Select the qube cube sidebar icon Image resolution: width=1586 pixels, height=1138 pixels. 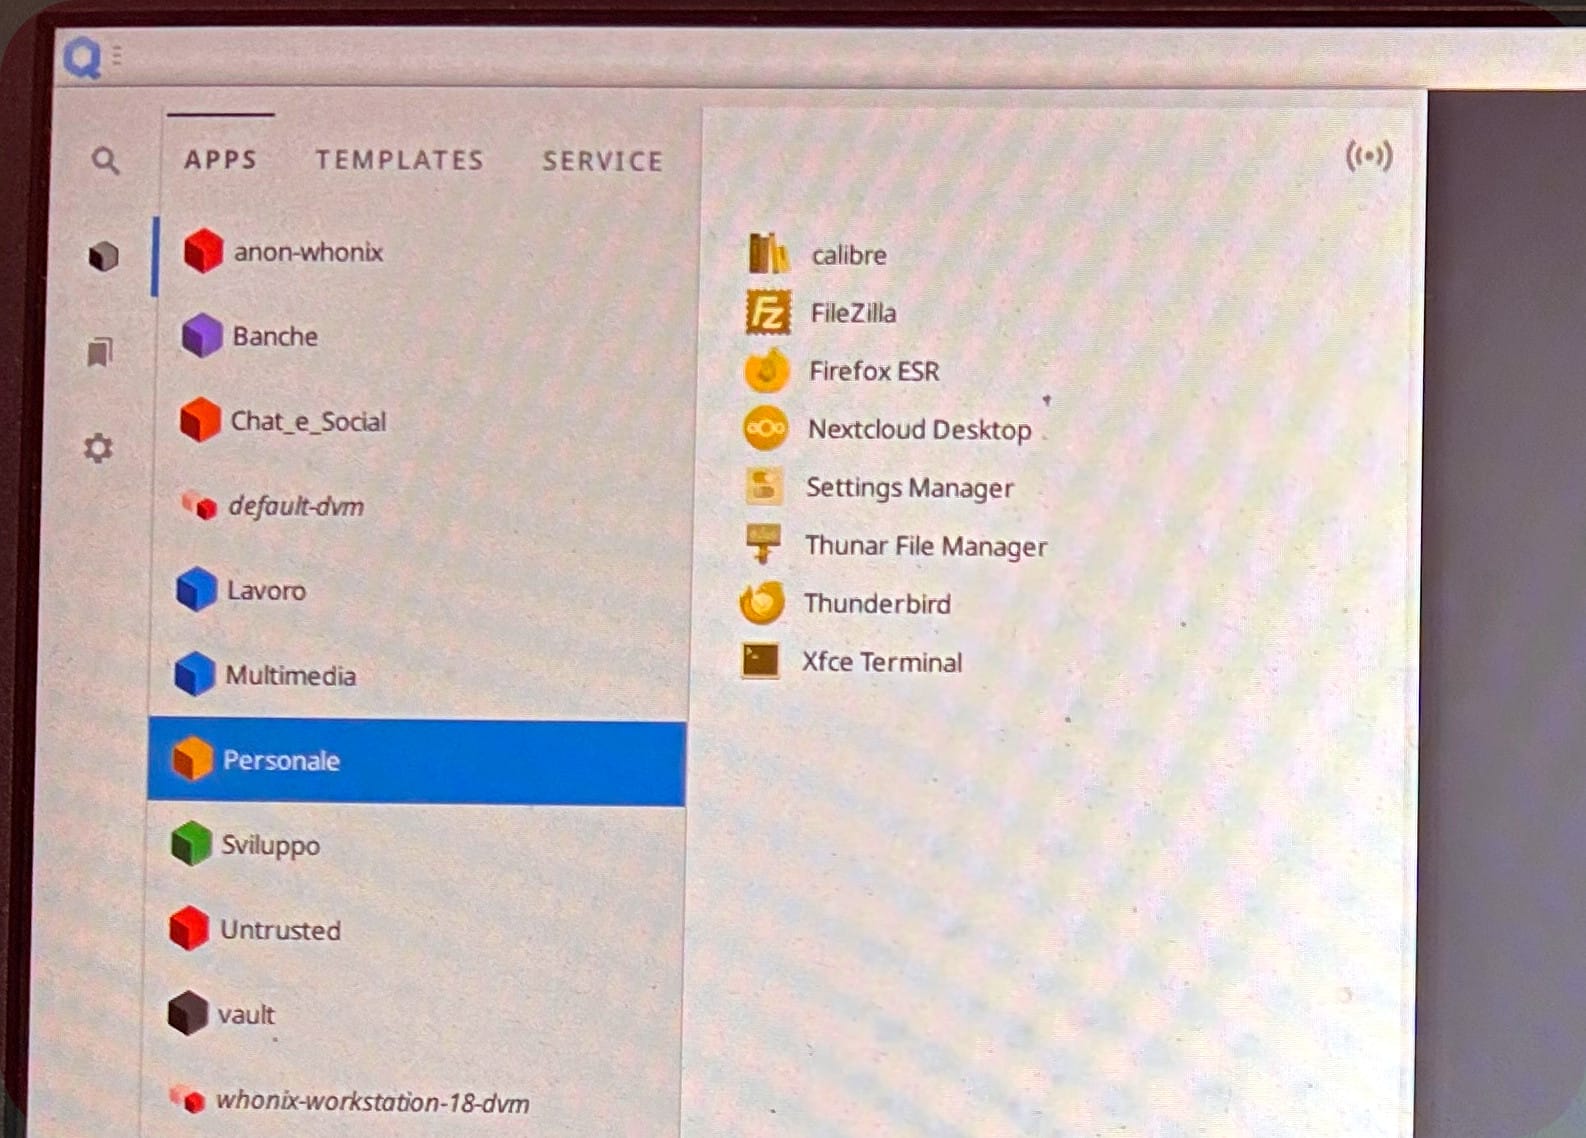[x=103, y=256]
